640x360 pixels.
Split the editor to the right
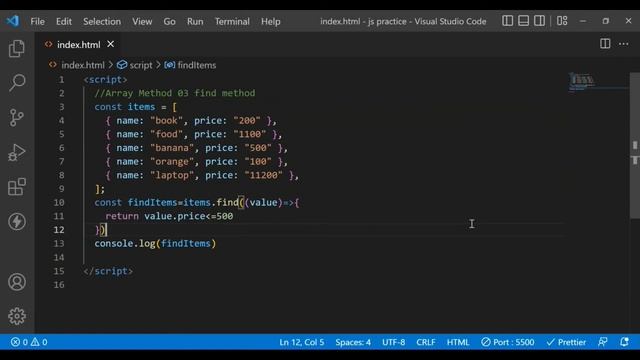tap(605, 44)
